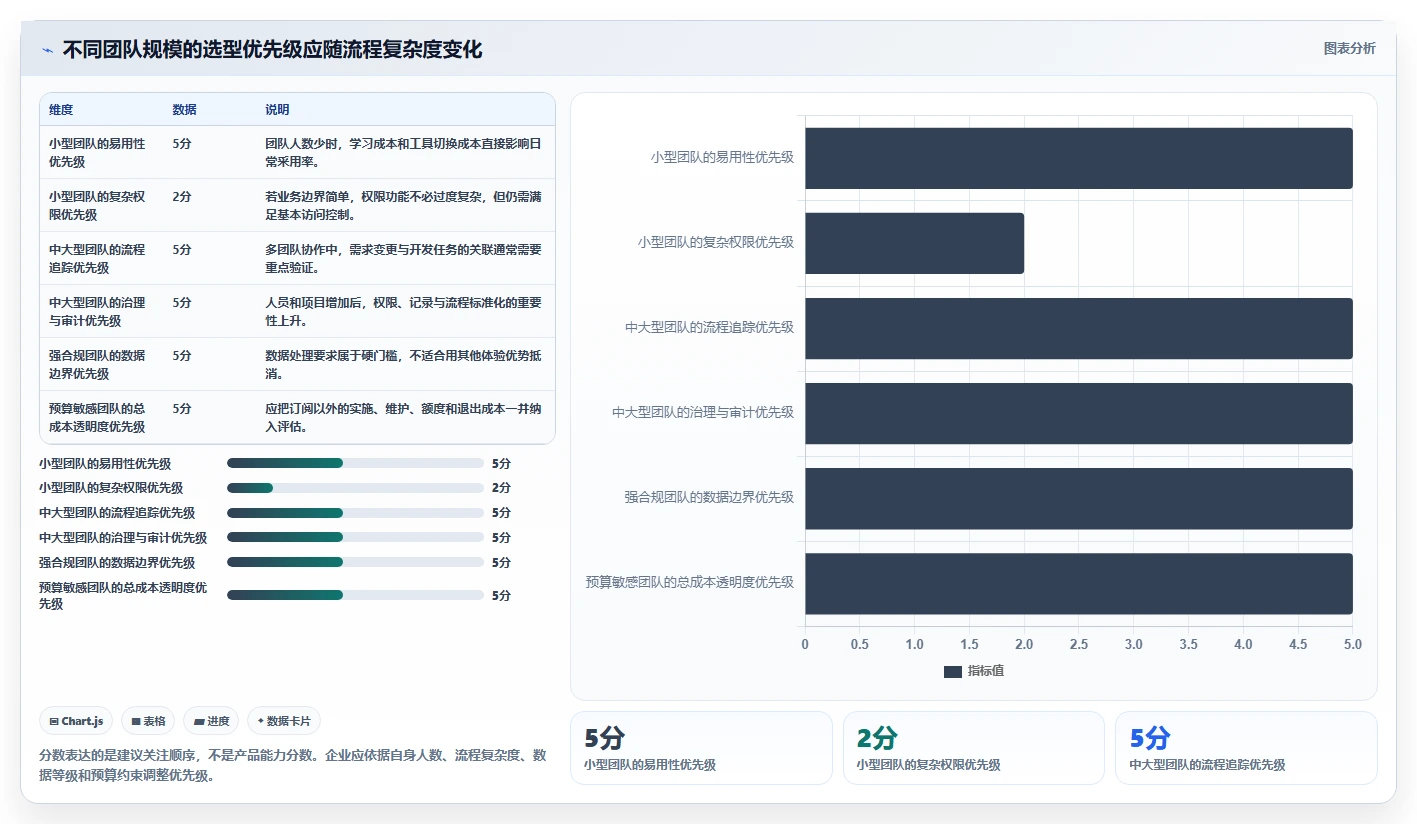Viewport: 1417px width, 824px height.
Task: Click description starting 团队人数少时
Action: coord(404,152)
